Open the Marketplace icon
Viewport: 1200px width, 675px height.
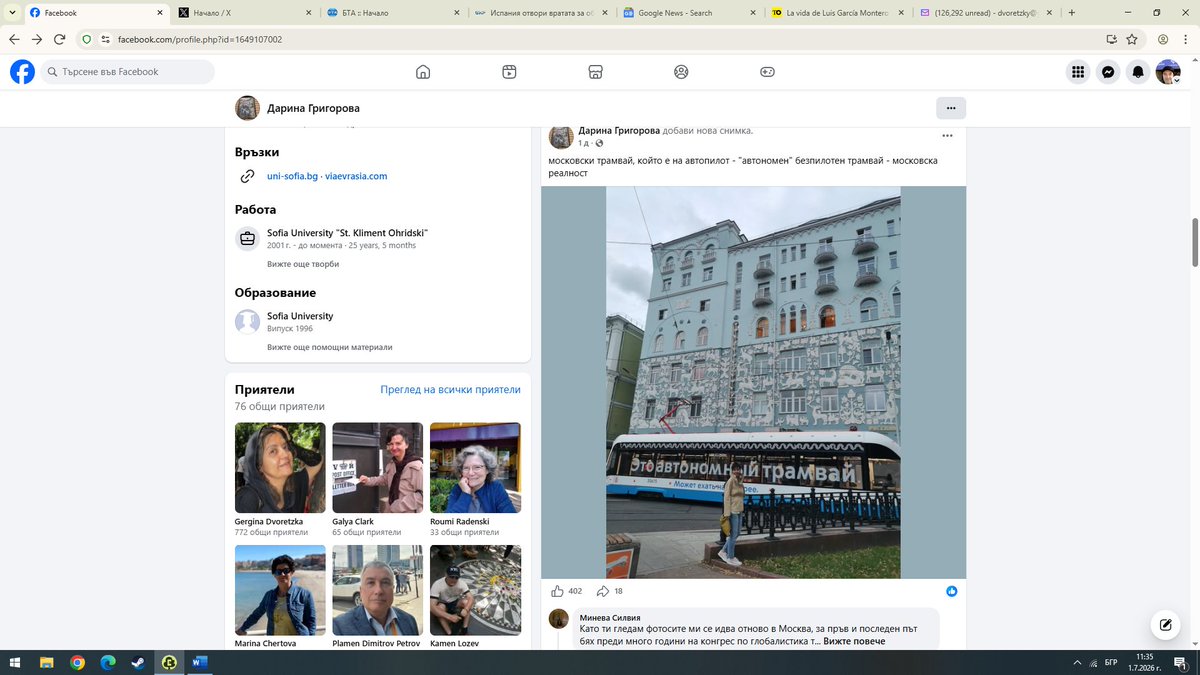[x=595, y=72]
